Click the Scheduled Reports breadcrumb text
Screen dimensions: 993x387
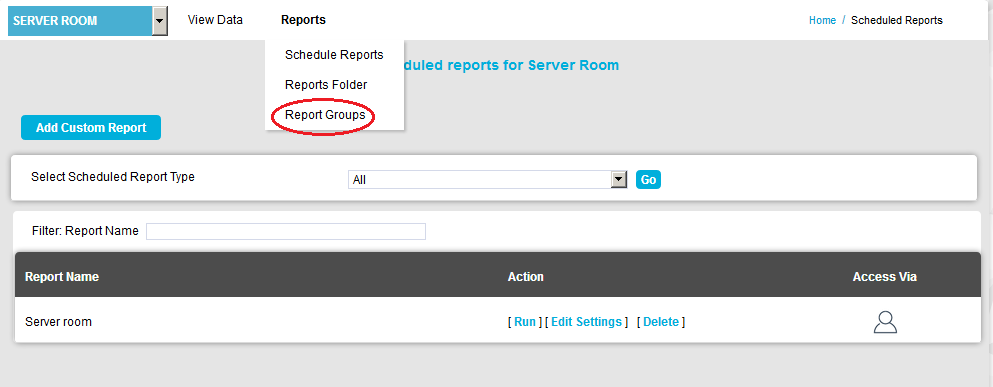(x=897, y=20)
